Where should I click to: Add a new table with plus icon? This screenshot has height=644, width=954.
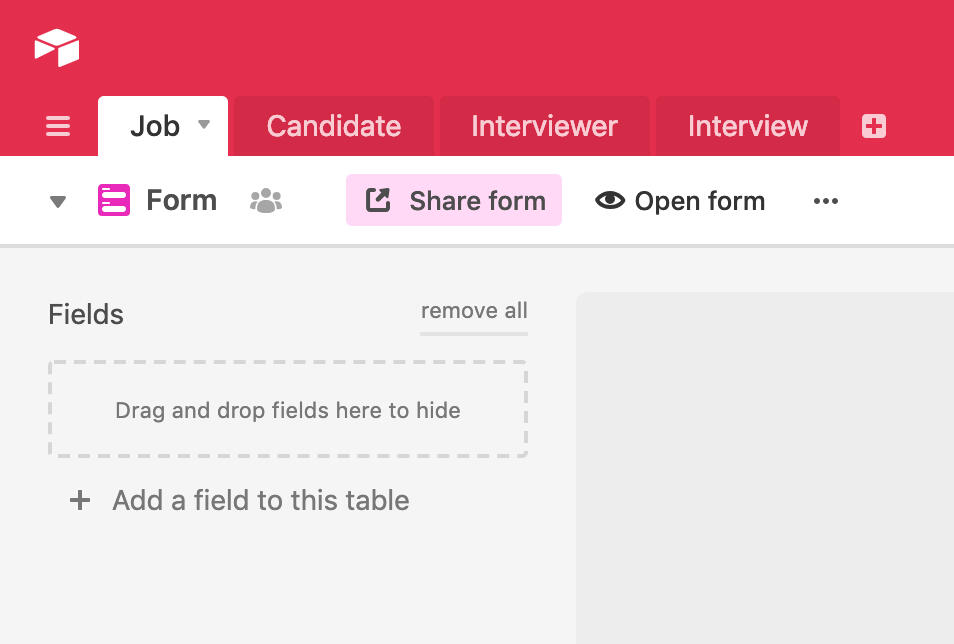click(874, 126)
